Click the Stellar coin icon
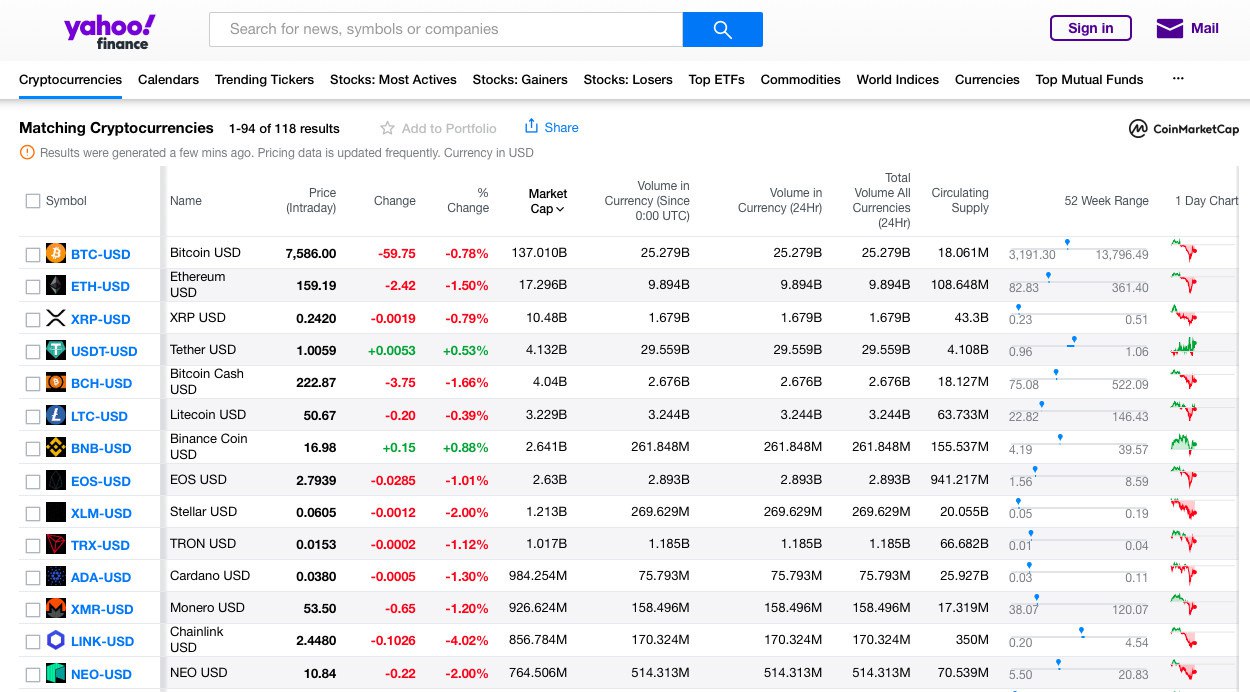The width and height of the screenshot is (1250, 692). (56, 513)
